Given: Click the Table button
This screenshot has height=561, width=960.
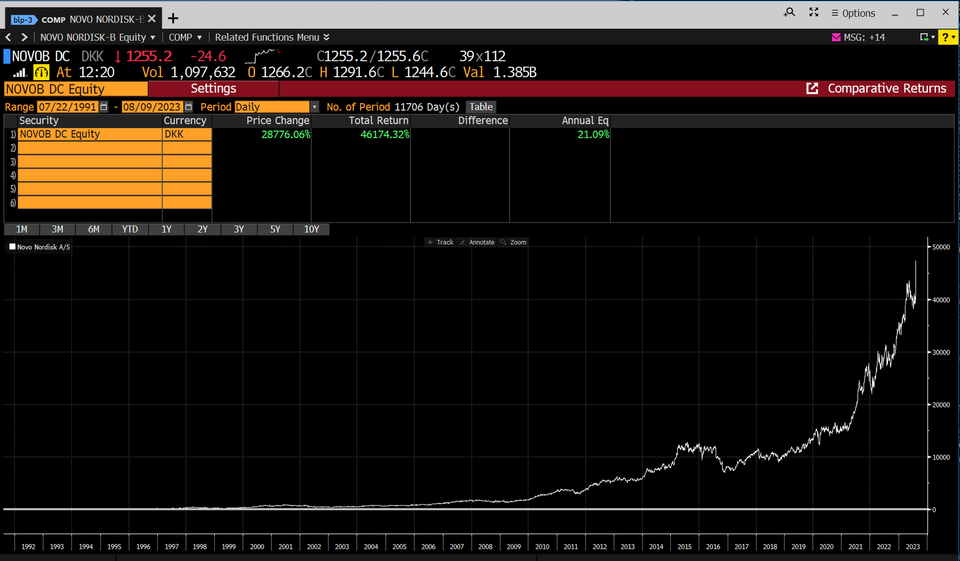Looking at the screenshot, I should tap(481, 107).
